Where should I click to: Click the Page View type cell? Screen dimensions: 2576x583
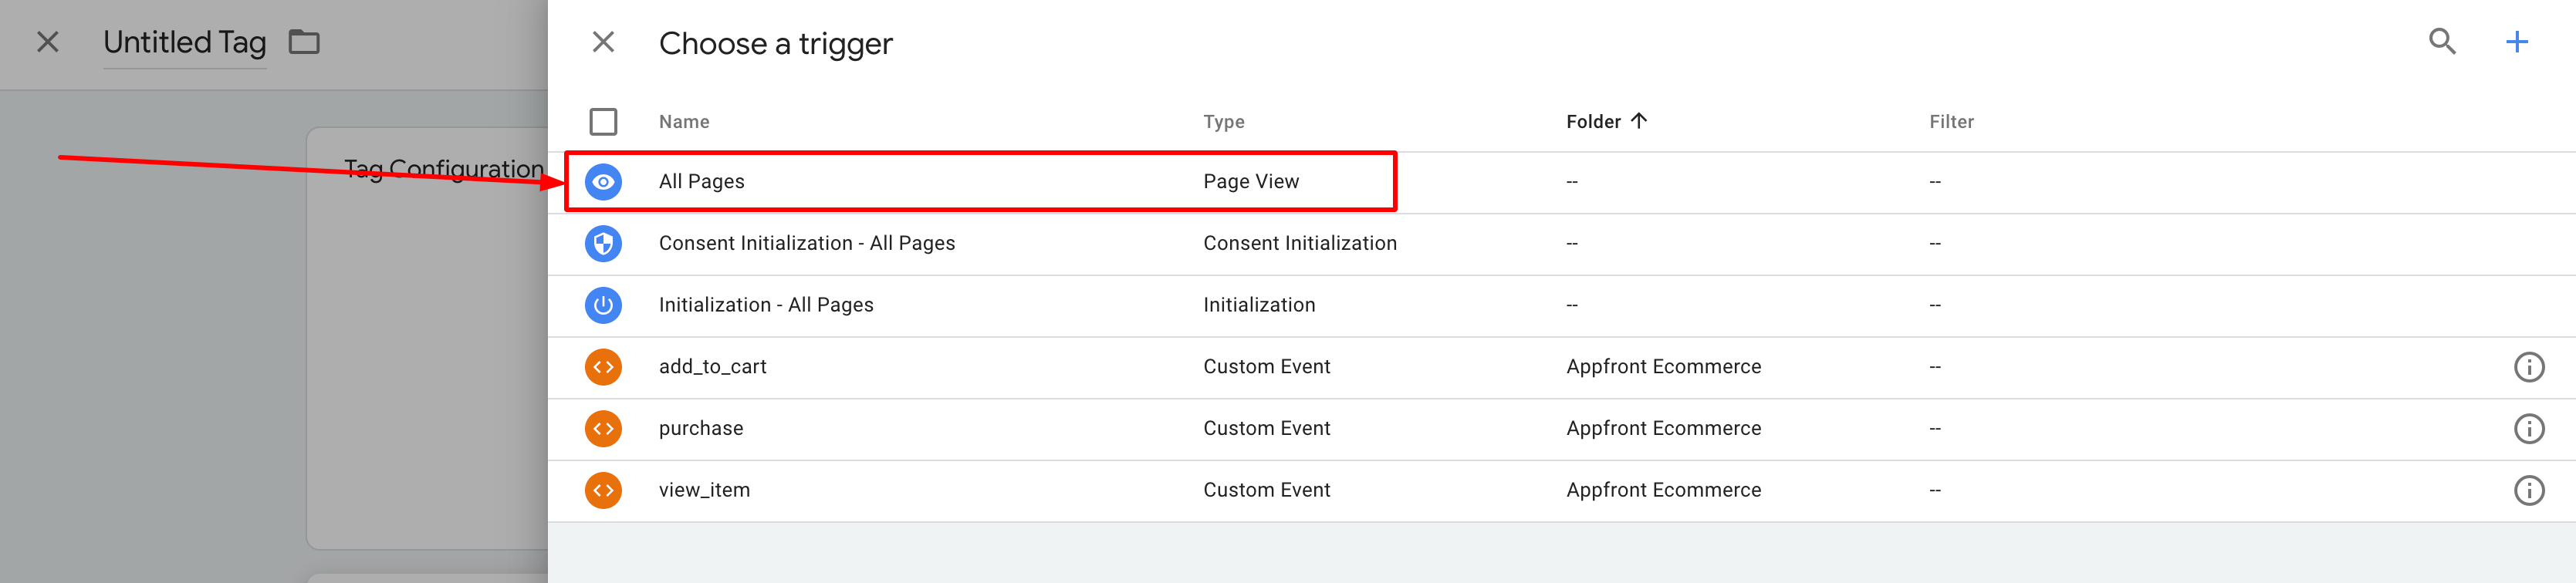point(1250,182)
